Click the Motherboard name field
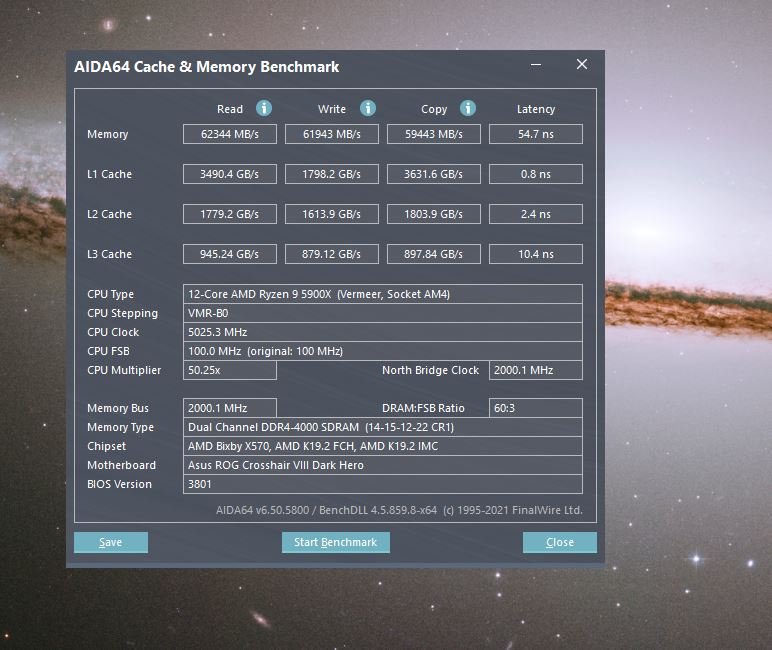This screenshot has width=772, height=650. point(383,465)
